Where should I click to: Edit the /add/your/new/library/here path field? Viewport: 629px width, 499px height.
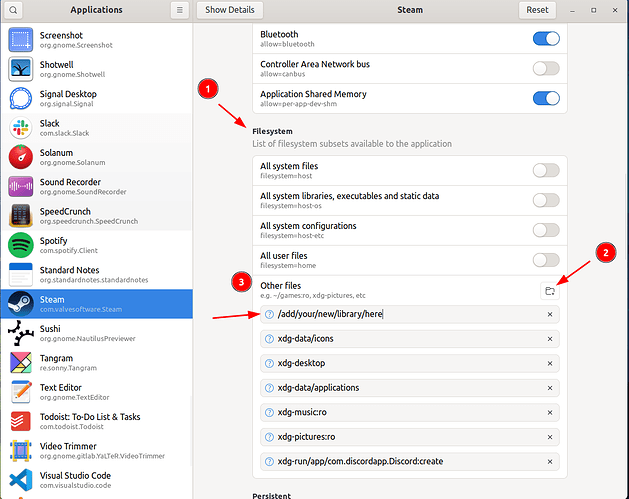click(410, 314)
